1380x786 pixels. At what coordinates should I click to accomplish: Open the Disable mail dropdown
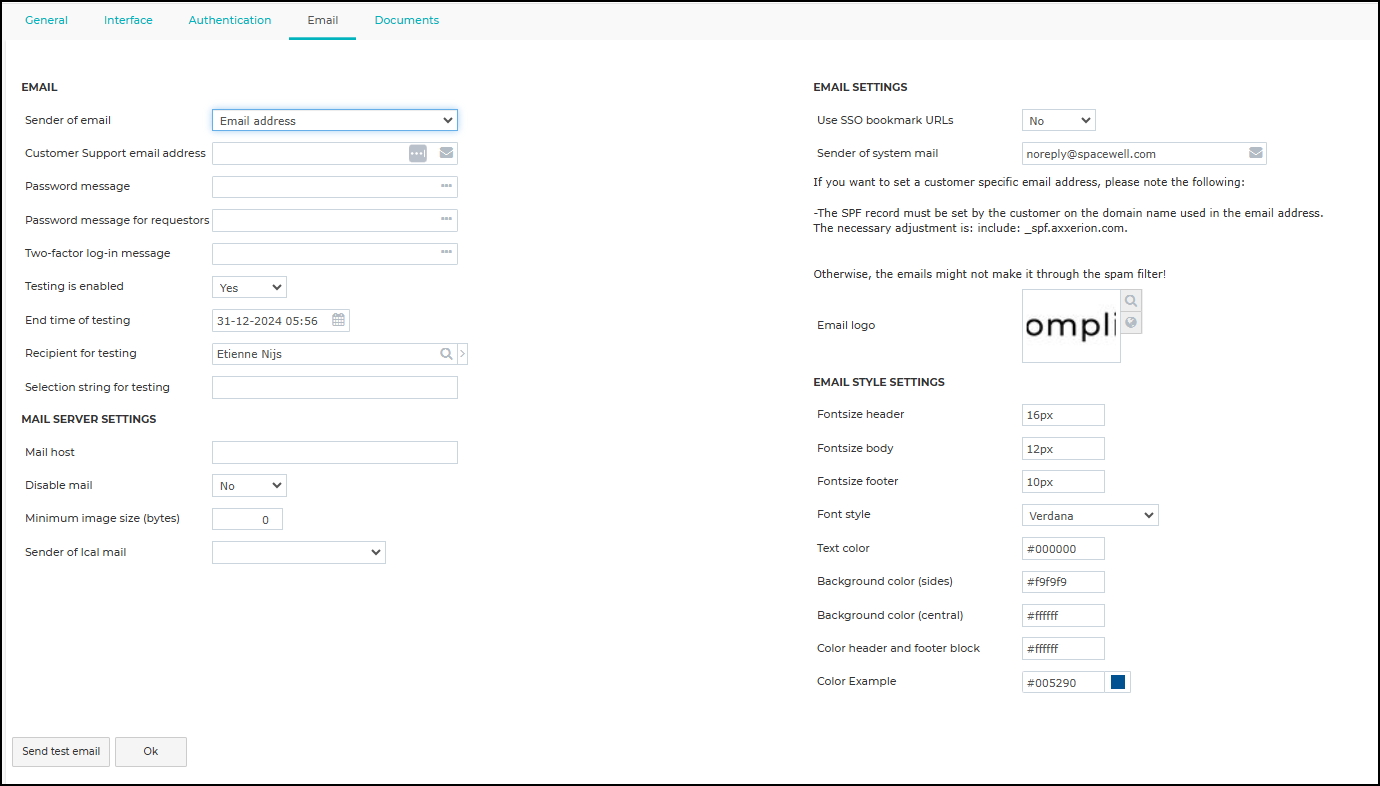[249, 486]
